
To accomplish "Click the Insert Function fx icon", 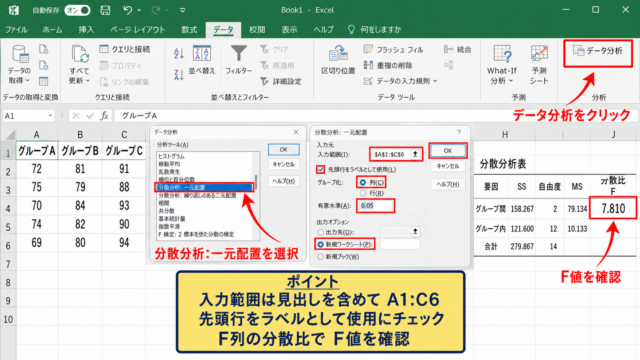I will pos(104,116).
